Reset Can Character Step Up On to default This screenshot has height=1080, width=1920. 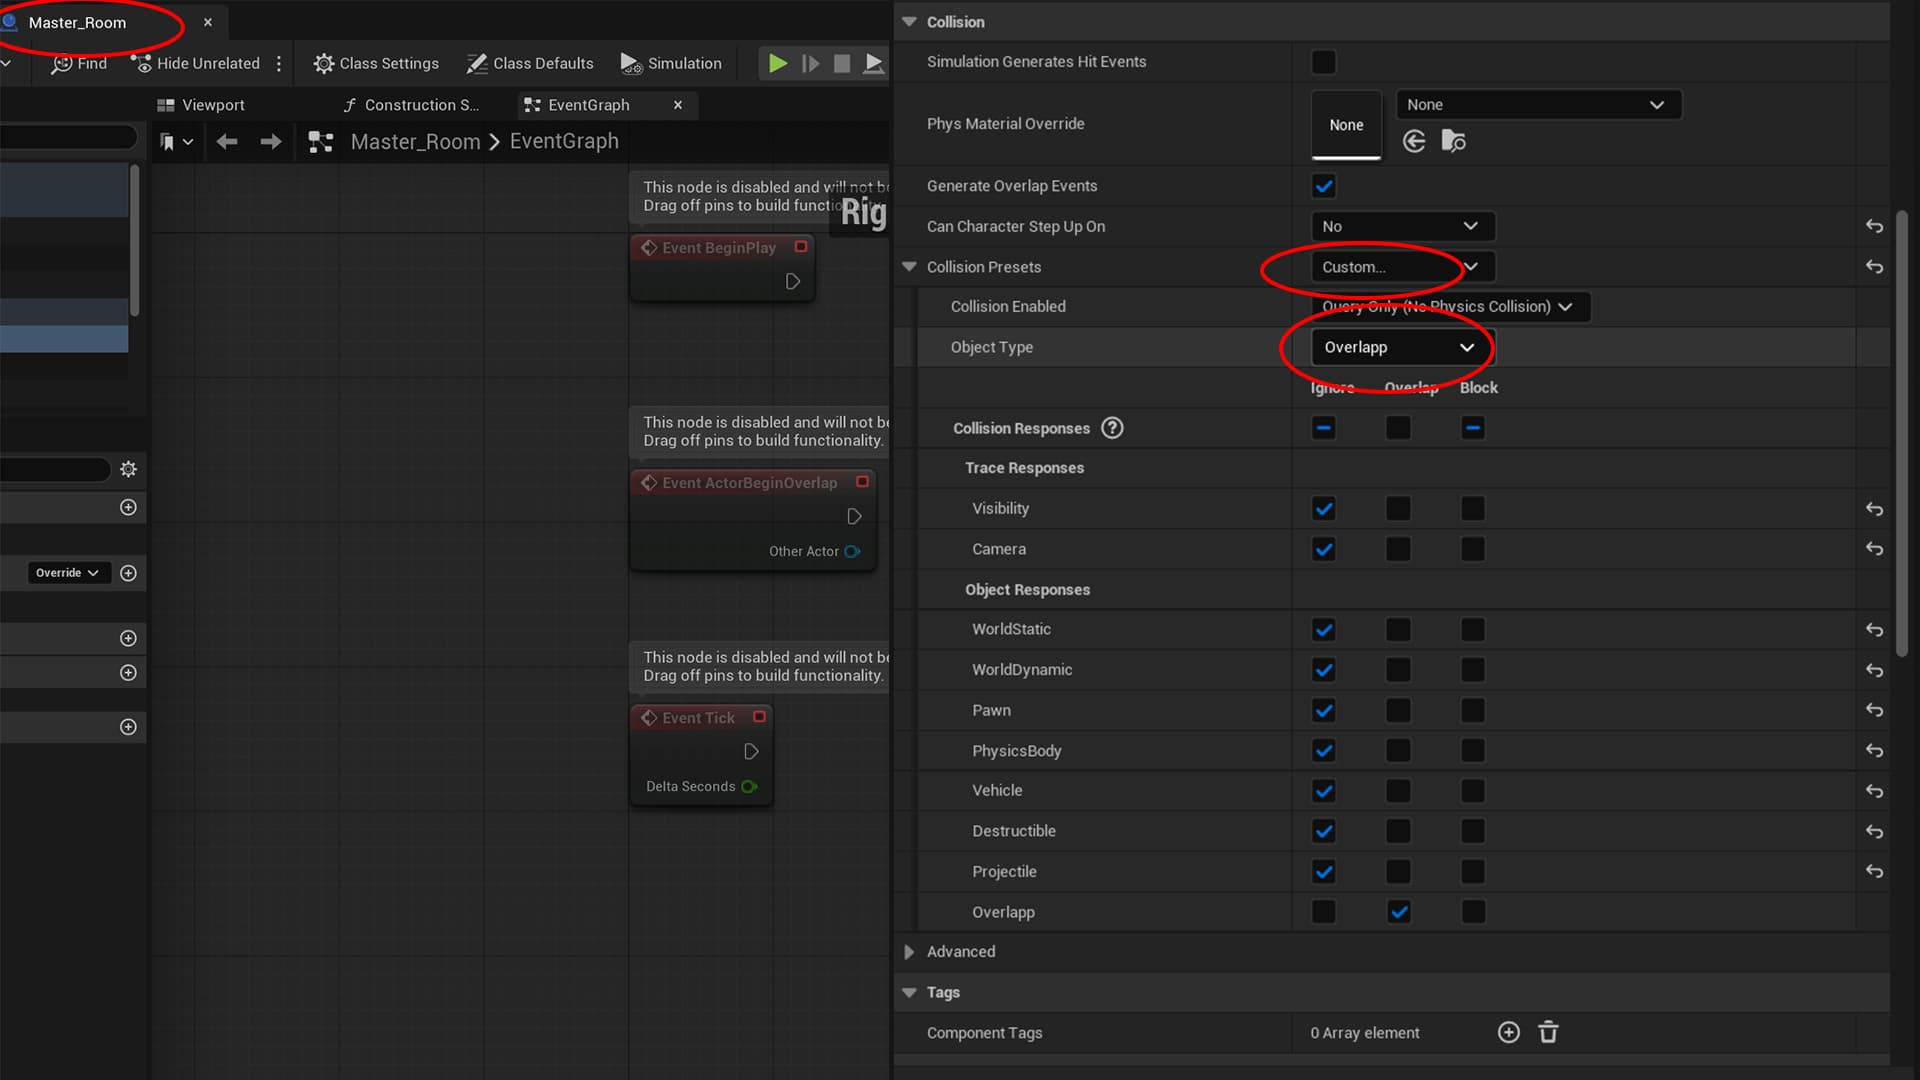(x=1874, y=227)
